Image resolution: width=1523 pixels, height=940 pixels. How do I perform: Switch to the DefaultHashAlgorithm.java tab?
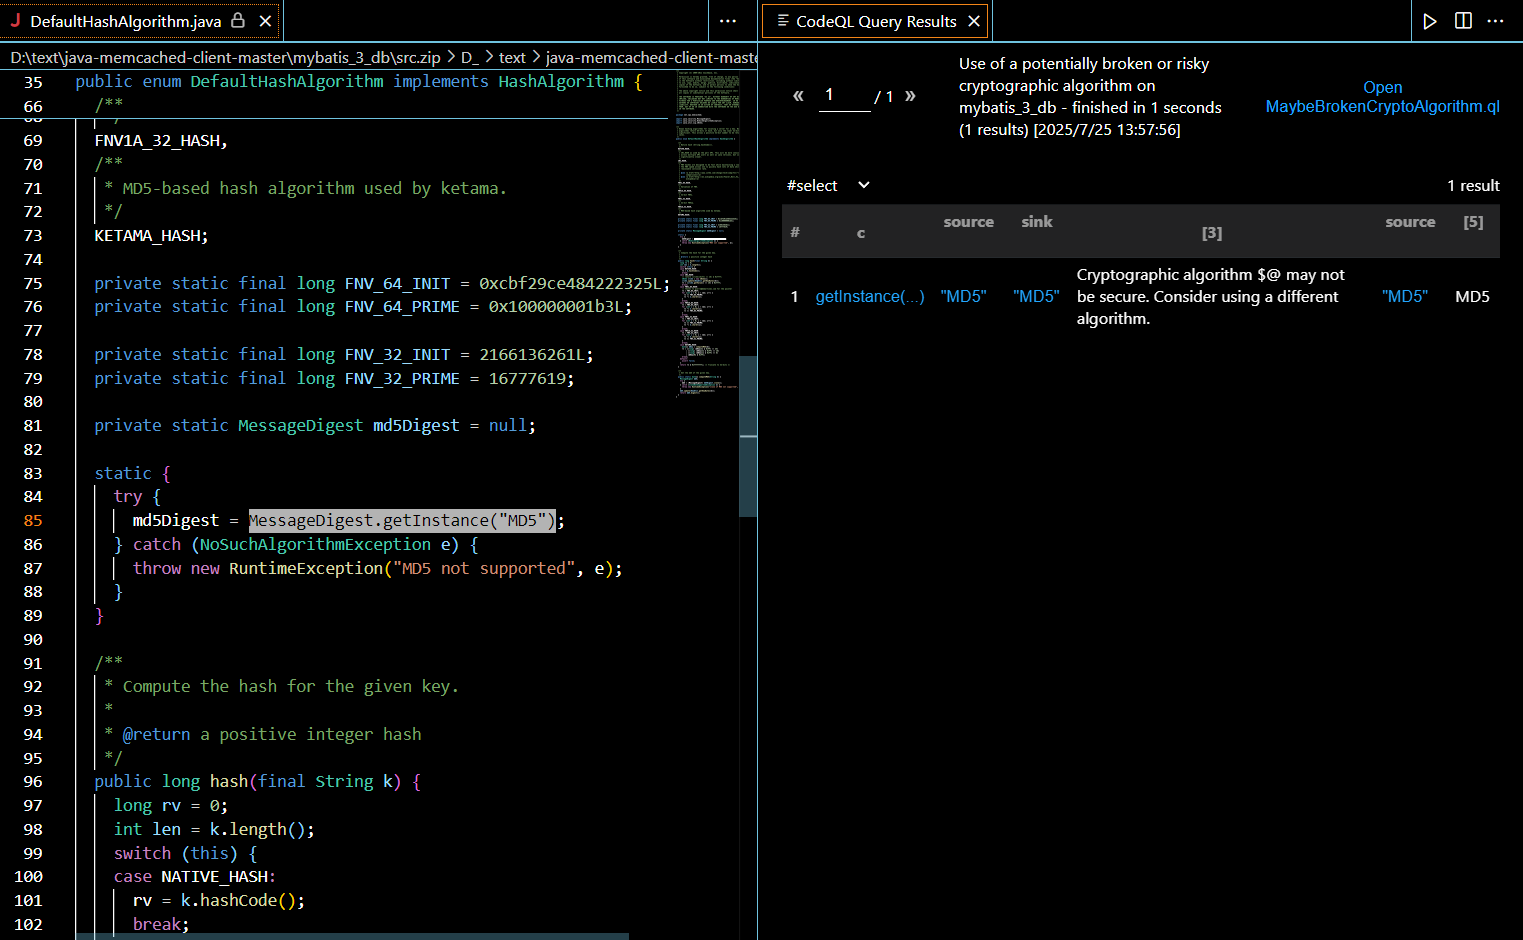point(125,21)
